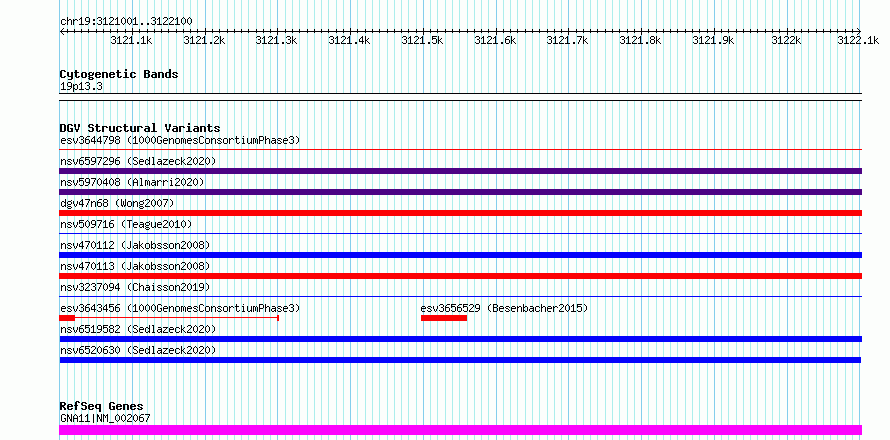
Task: Click the 3121.5k ruler position
Action: point(422,40)
